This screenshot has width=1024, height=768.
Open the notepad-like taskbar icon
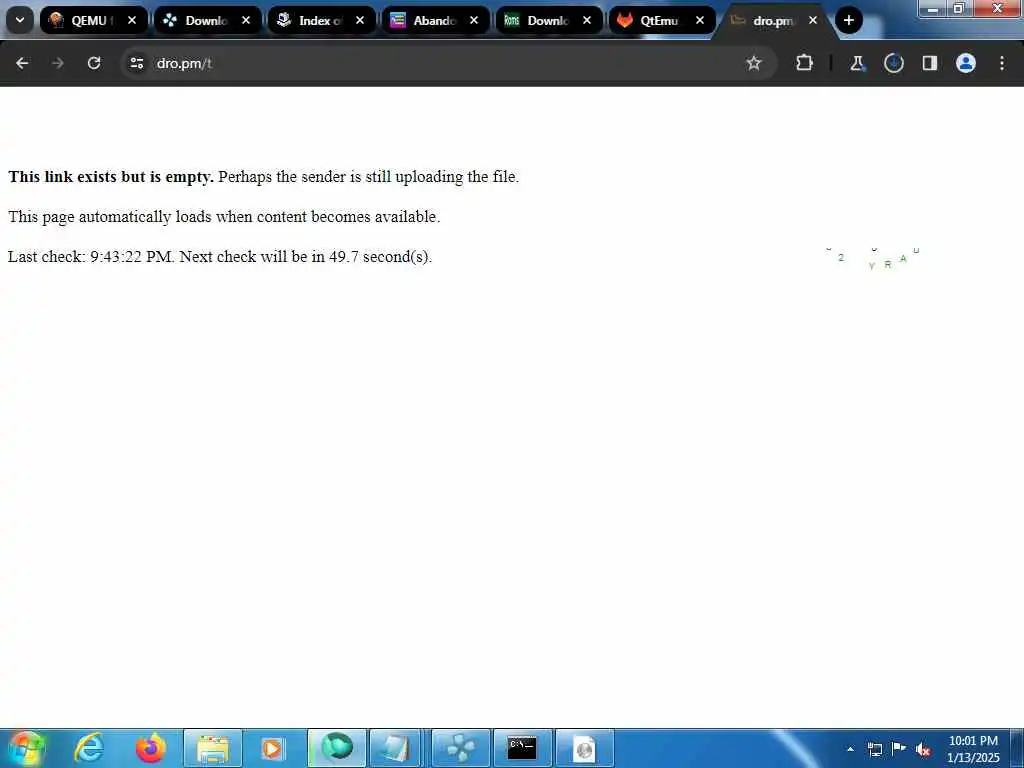(395, 748)
